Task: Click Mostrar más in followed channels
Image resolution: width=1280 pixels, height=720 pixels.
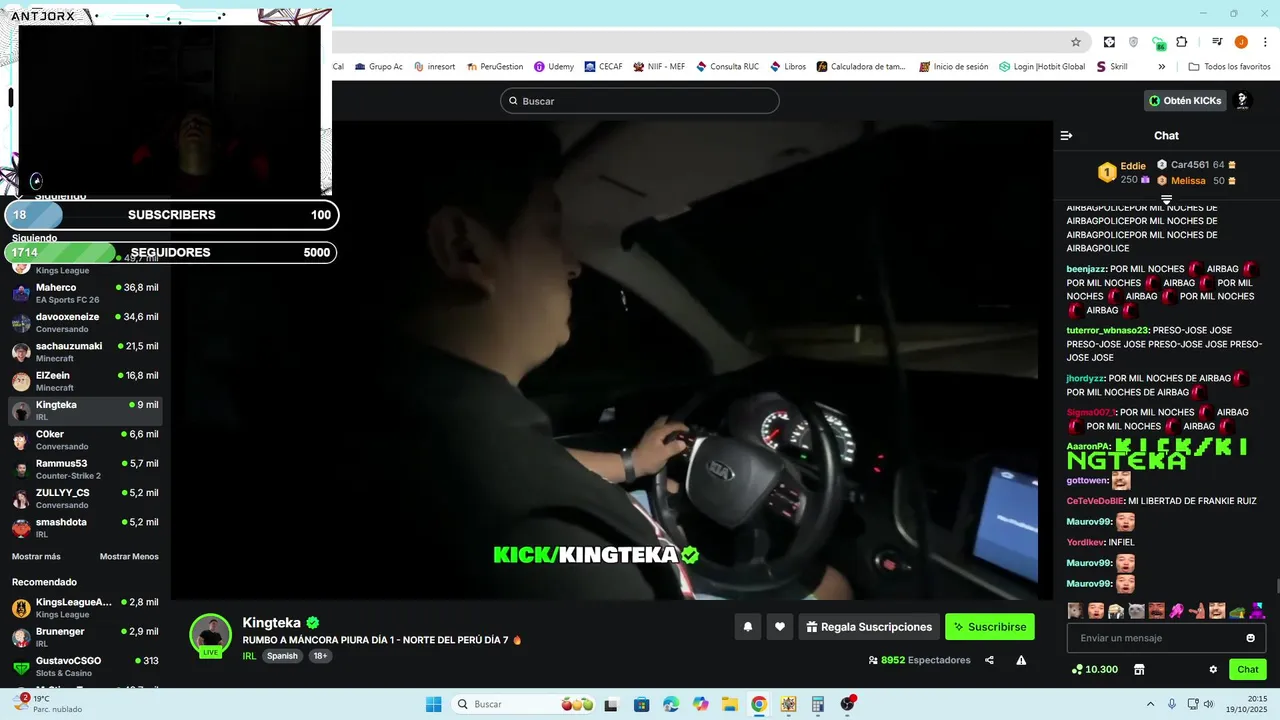Action: [x=36, y=557]
